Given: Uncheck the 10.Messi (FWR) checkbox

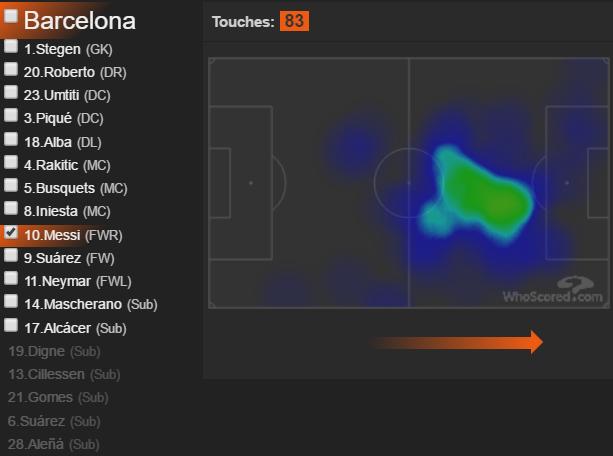Looking at the screenshot, I should point(11,232).
